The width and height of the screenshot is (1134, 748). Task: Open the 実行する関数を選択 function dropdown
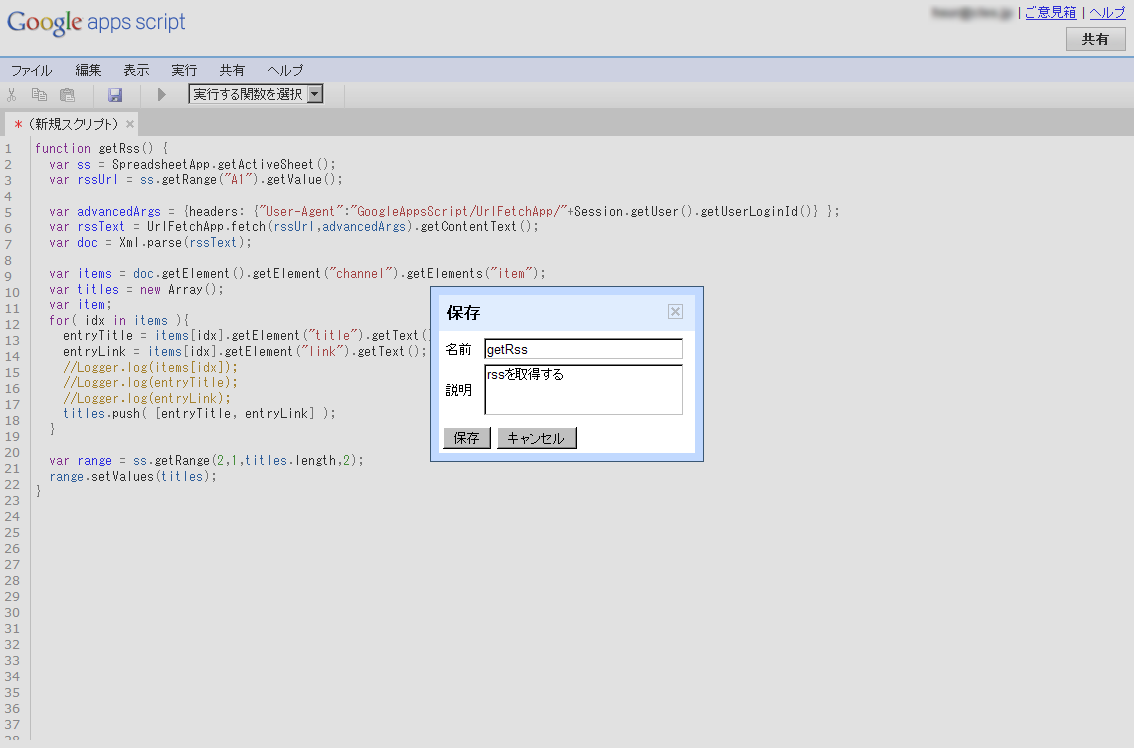click(x=256, y=94)
